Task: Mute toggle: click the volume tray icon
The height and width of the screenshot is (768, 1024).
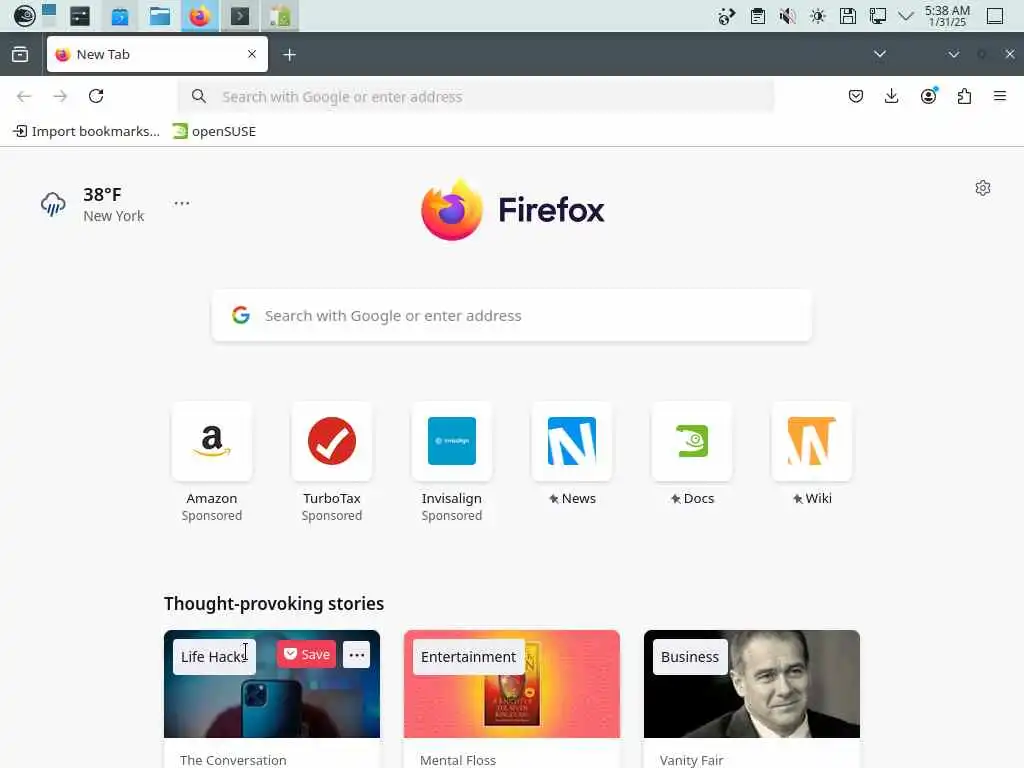Action: coord(788,16)
